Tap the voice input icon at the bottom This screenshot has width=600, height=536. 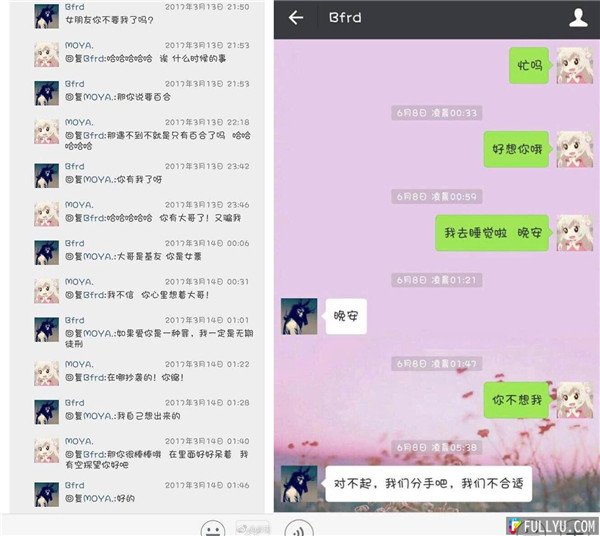pyautogui.click(x=299, y=529)
